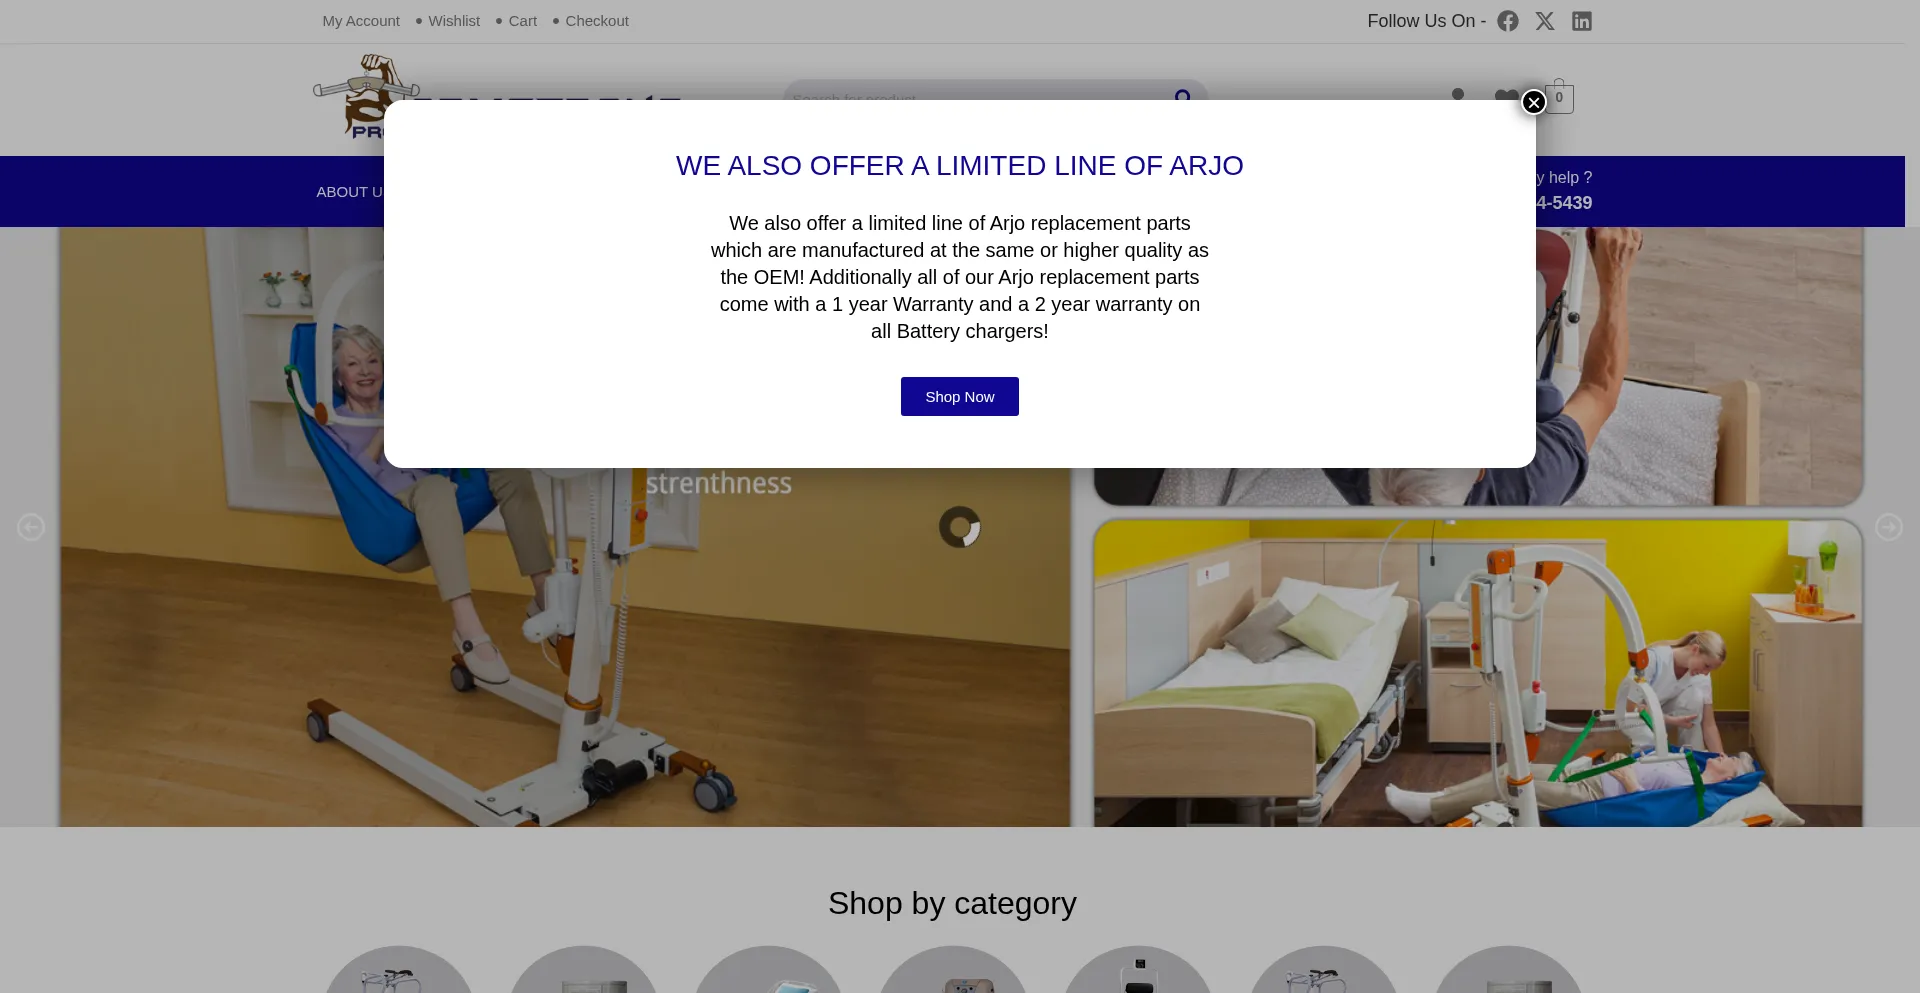
Task: Open the ABOUT US menu item
Action: tap(350, 192)
